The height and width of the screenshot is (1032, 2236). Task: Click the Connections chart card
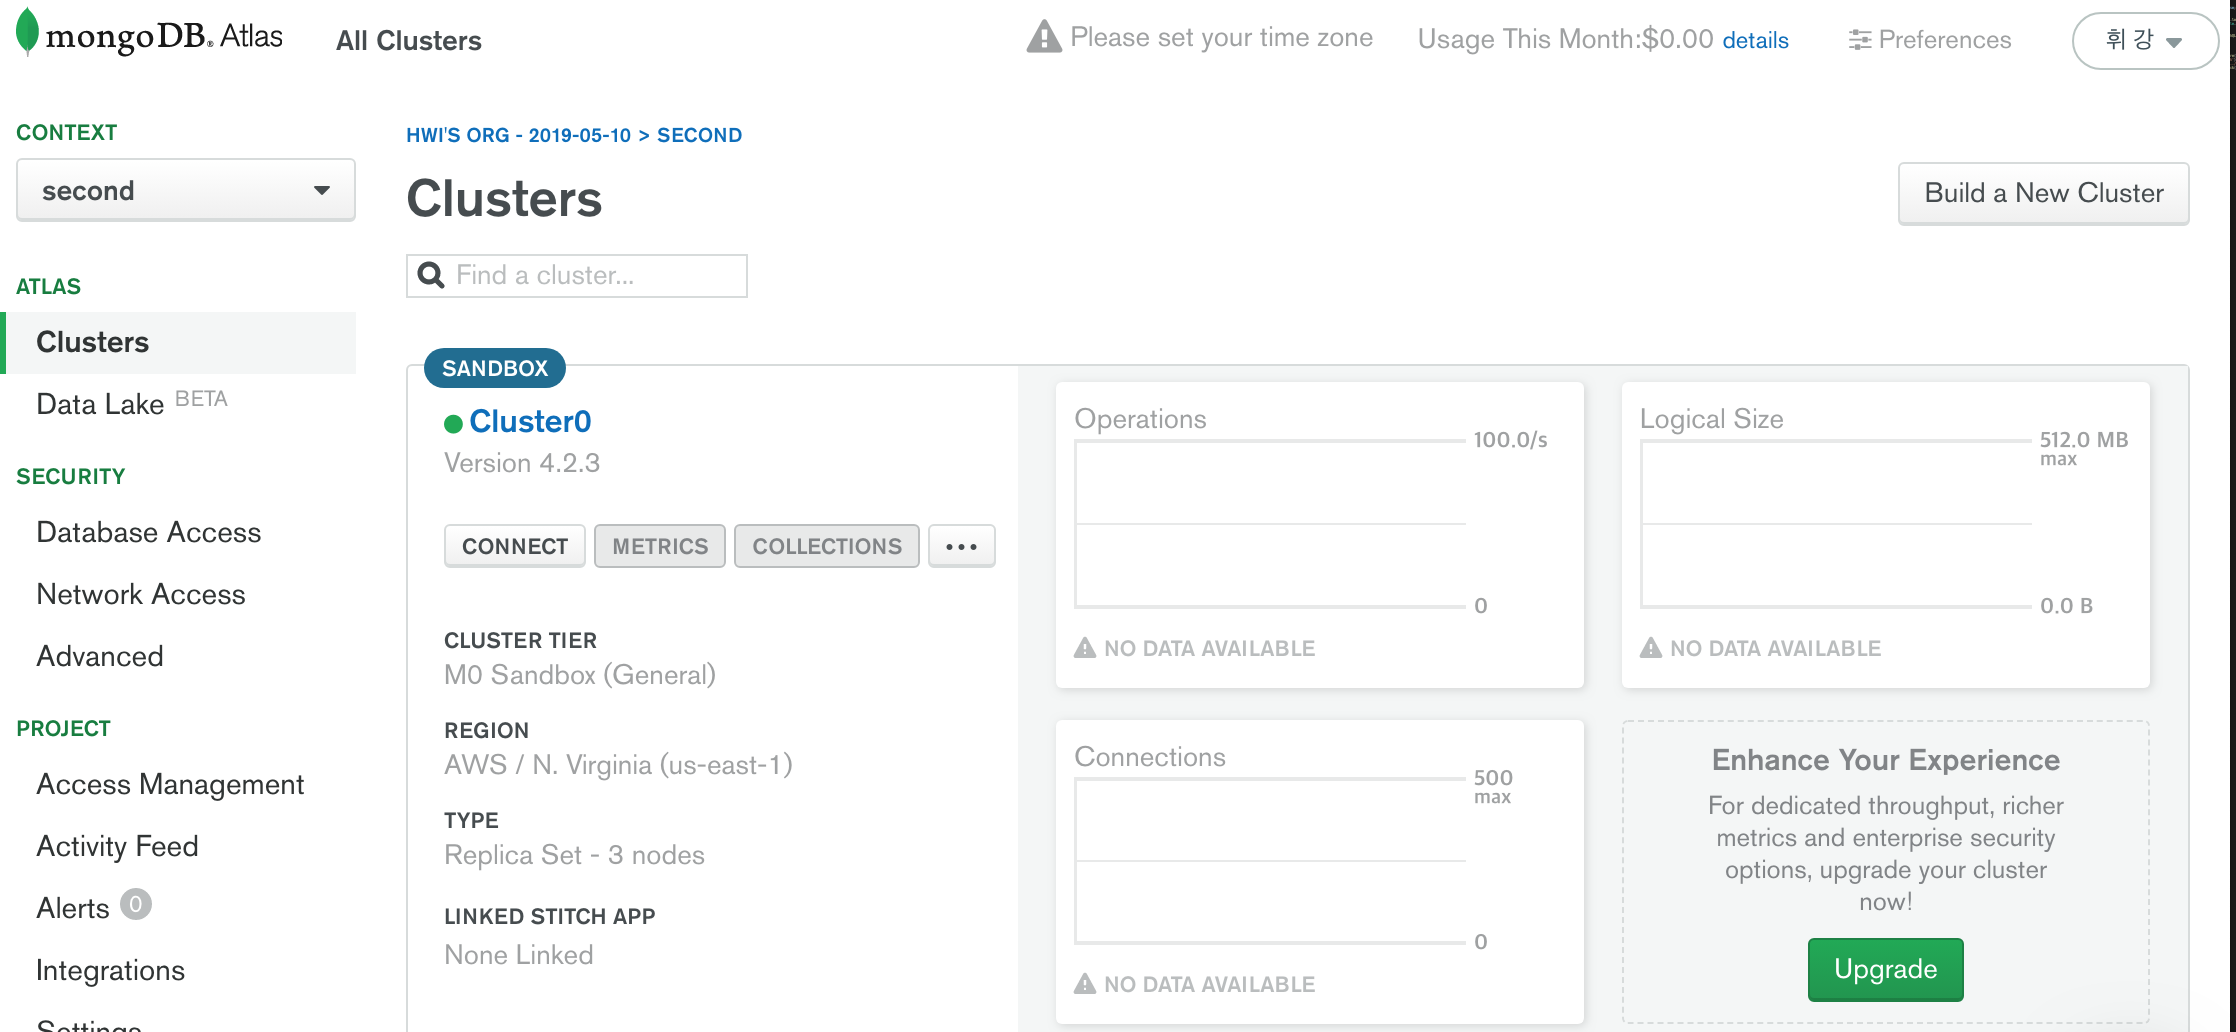[x=1320, y=872]
